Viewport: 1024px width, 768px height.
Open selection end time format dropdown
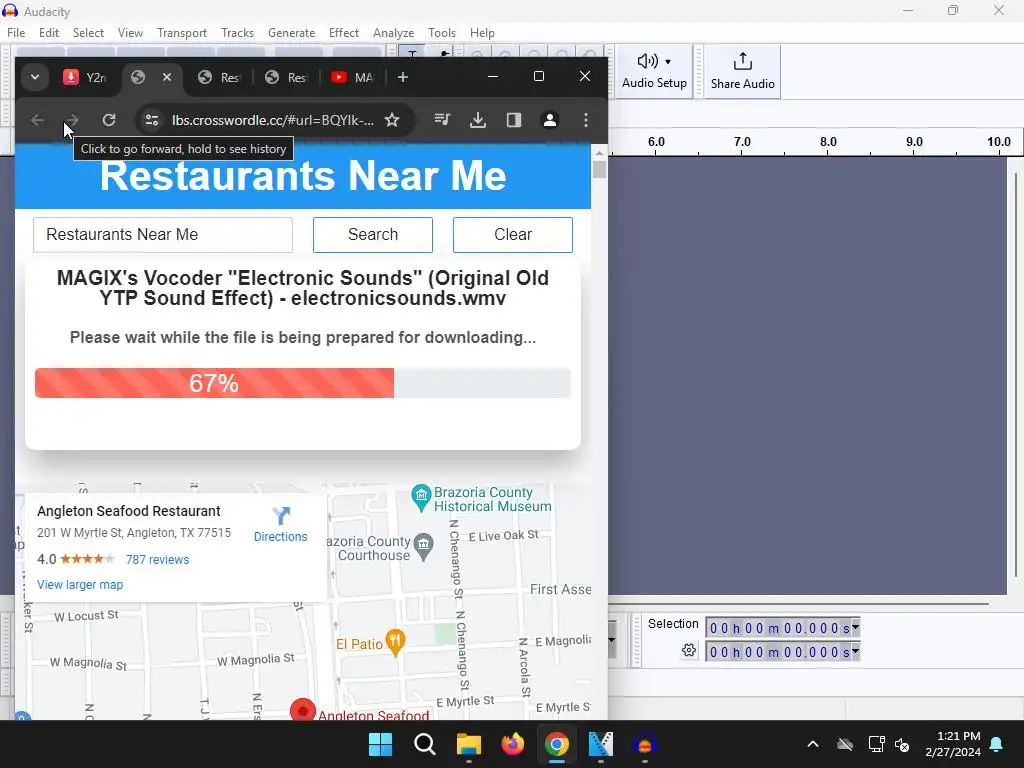[856, 652]
